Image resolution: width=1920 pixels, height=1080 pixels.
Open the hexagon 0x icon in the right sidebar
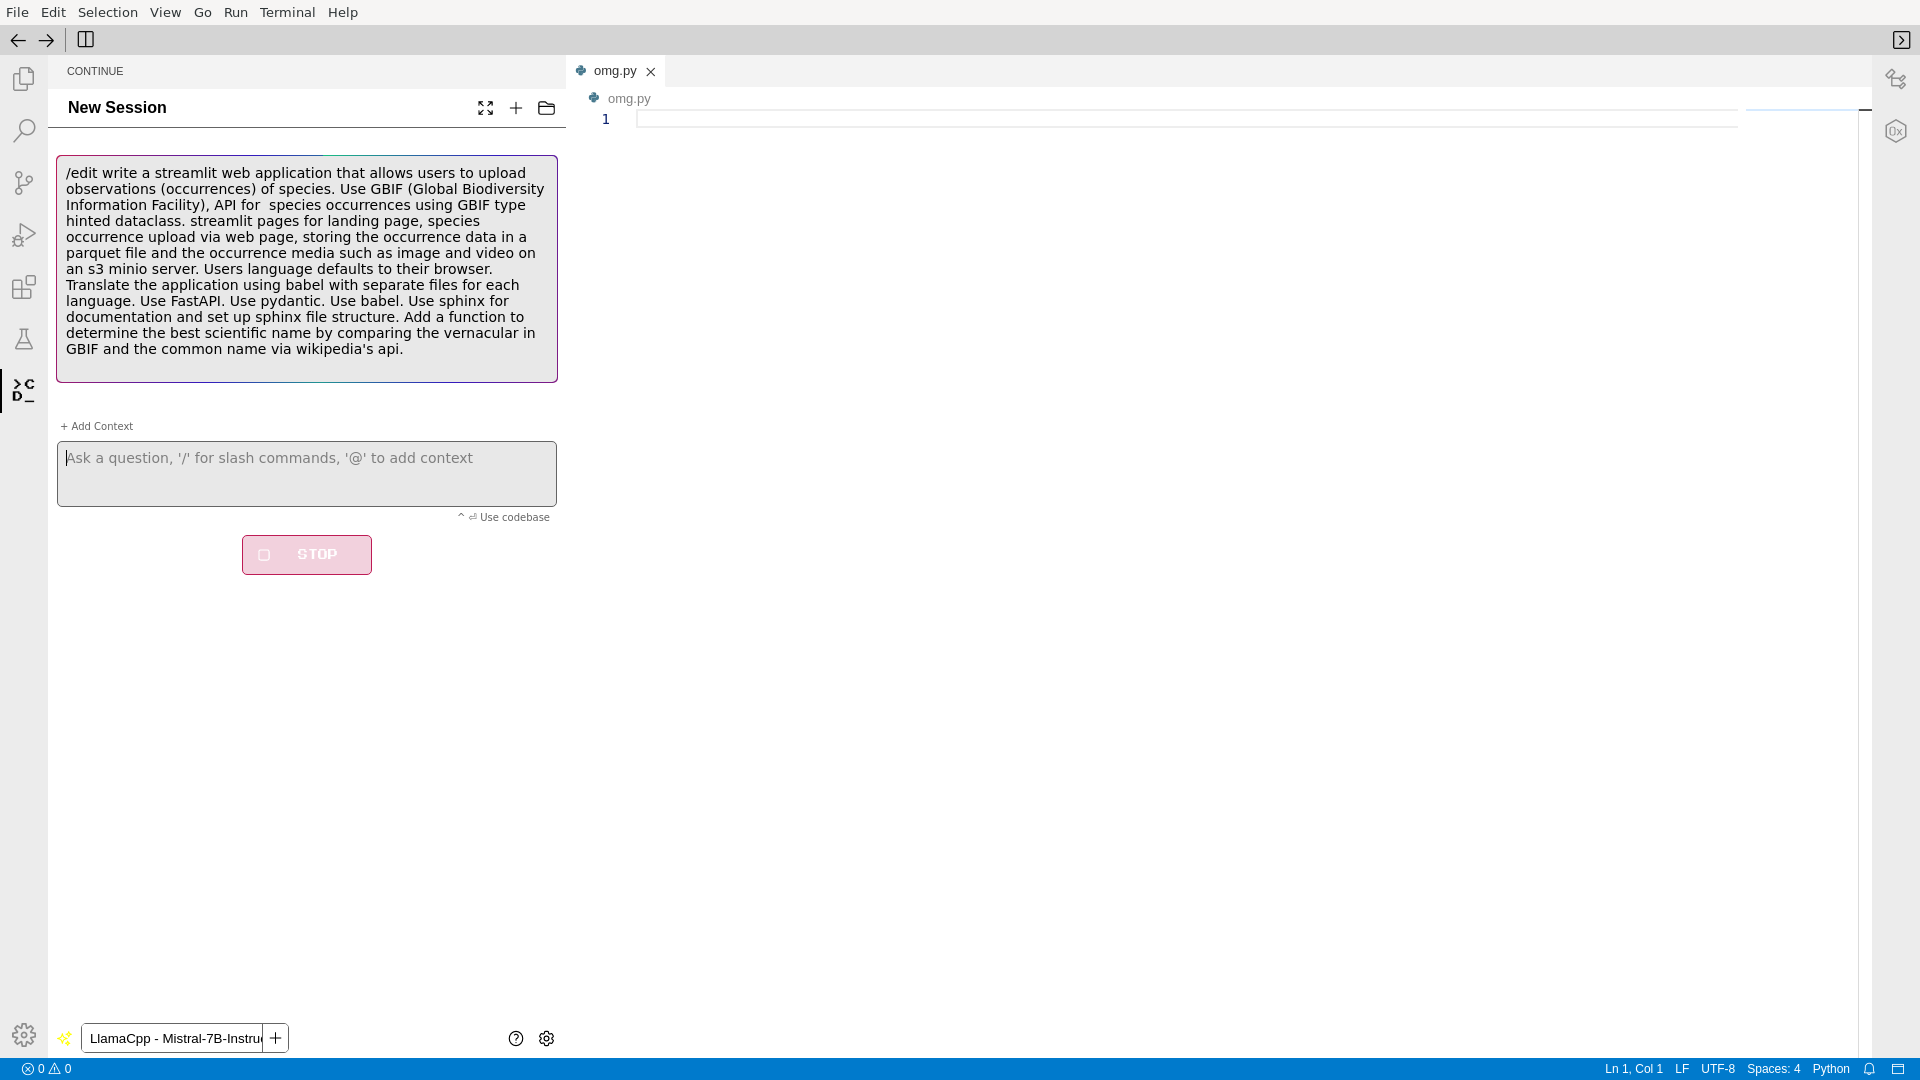coord(1896,131)
